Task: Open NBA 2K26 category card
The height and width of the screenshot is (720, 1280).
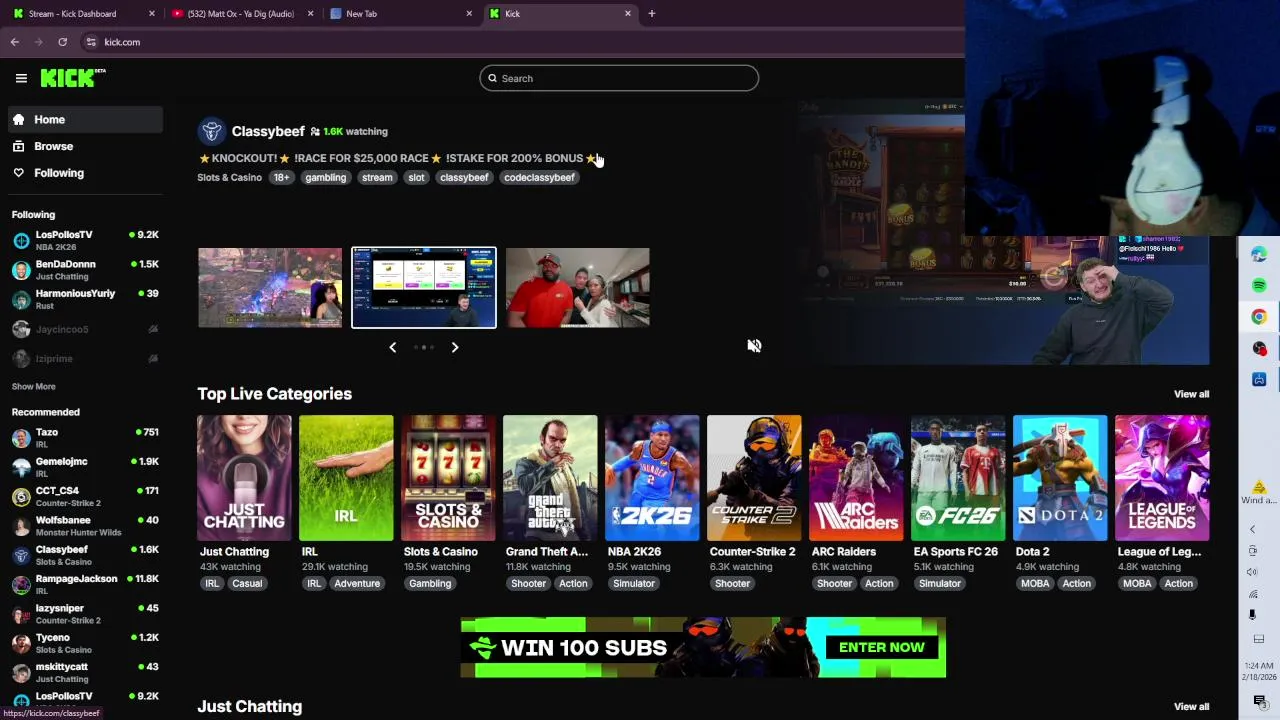Action: click(652, 478)
